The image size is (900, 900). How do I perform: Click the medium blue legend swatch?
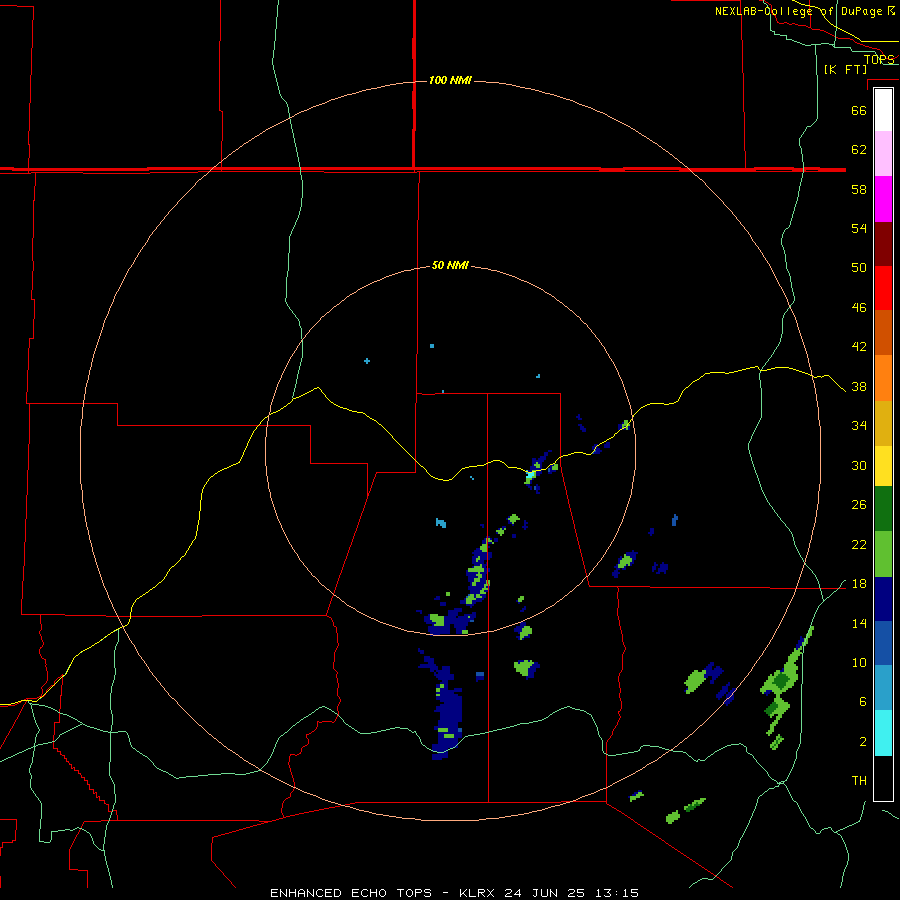pyautogui.click(x=883, y=643)
